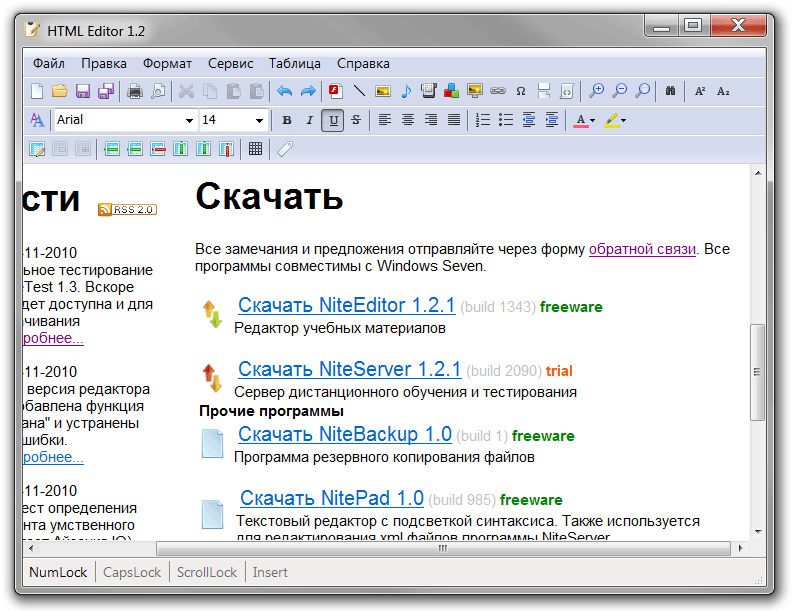Follow the Скачать NitePad 1.0 link
792x611 pixels.
coord(332,498)
